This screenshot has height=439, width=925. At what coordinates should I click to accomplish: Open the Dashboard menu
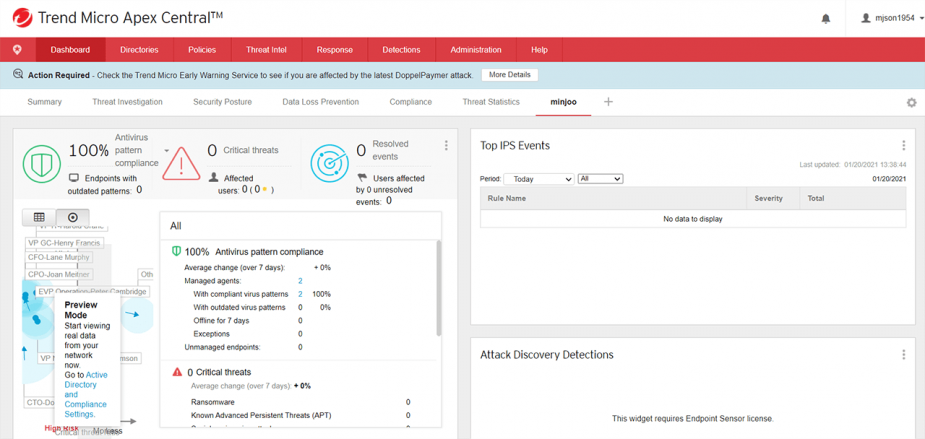[x=70, y=50]
